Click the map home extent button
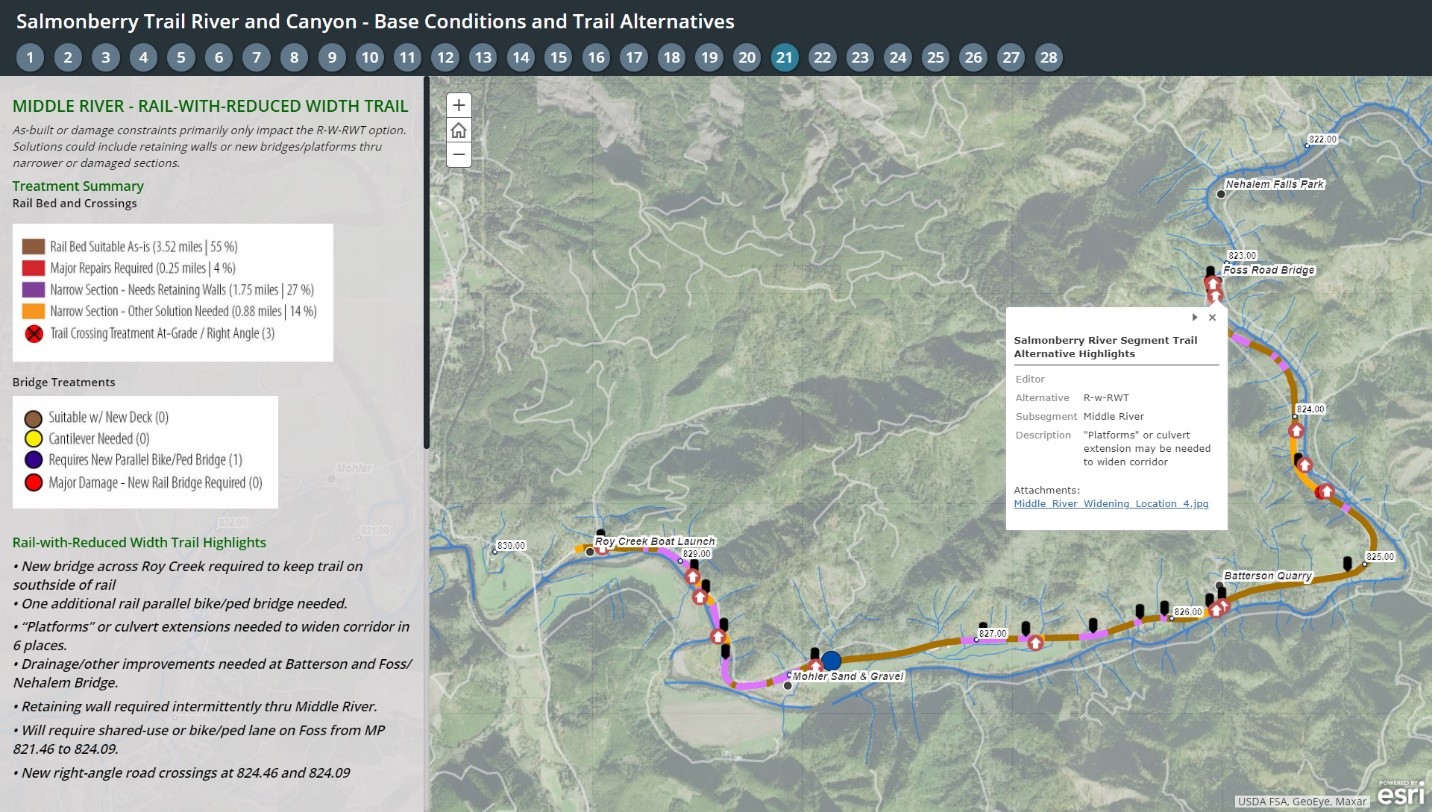Viewport: 1432px width, 812px height. click(458, 130)
